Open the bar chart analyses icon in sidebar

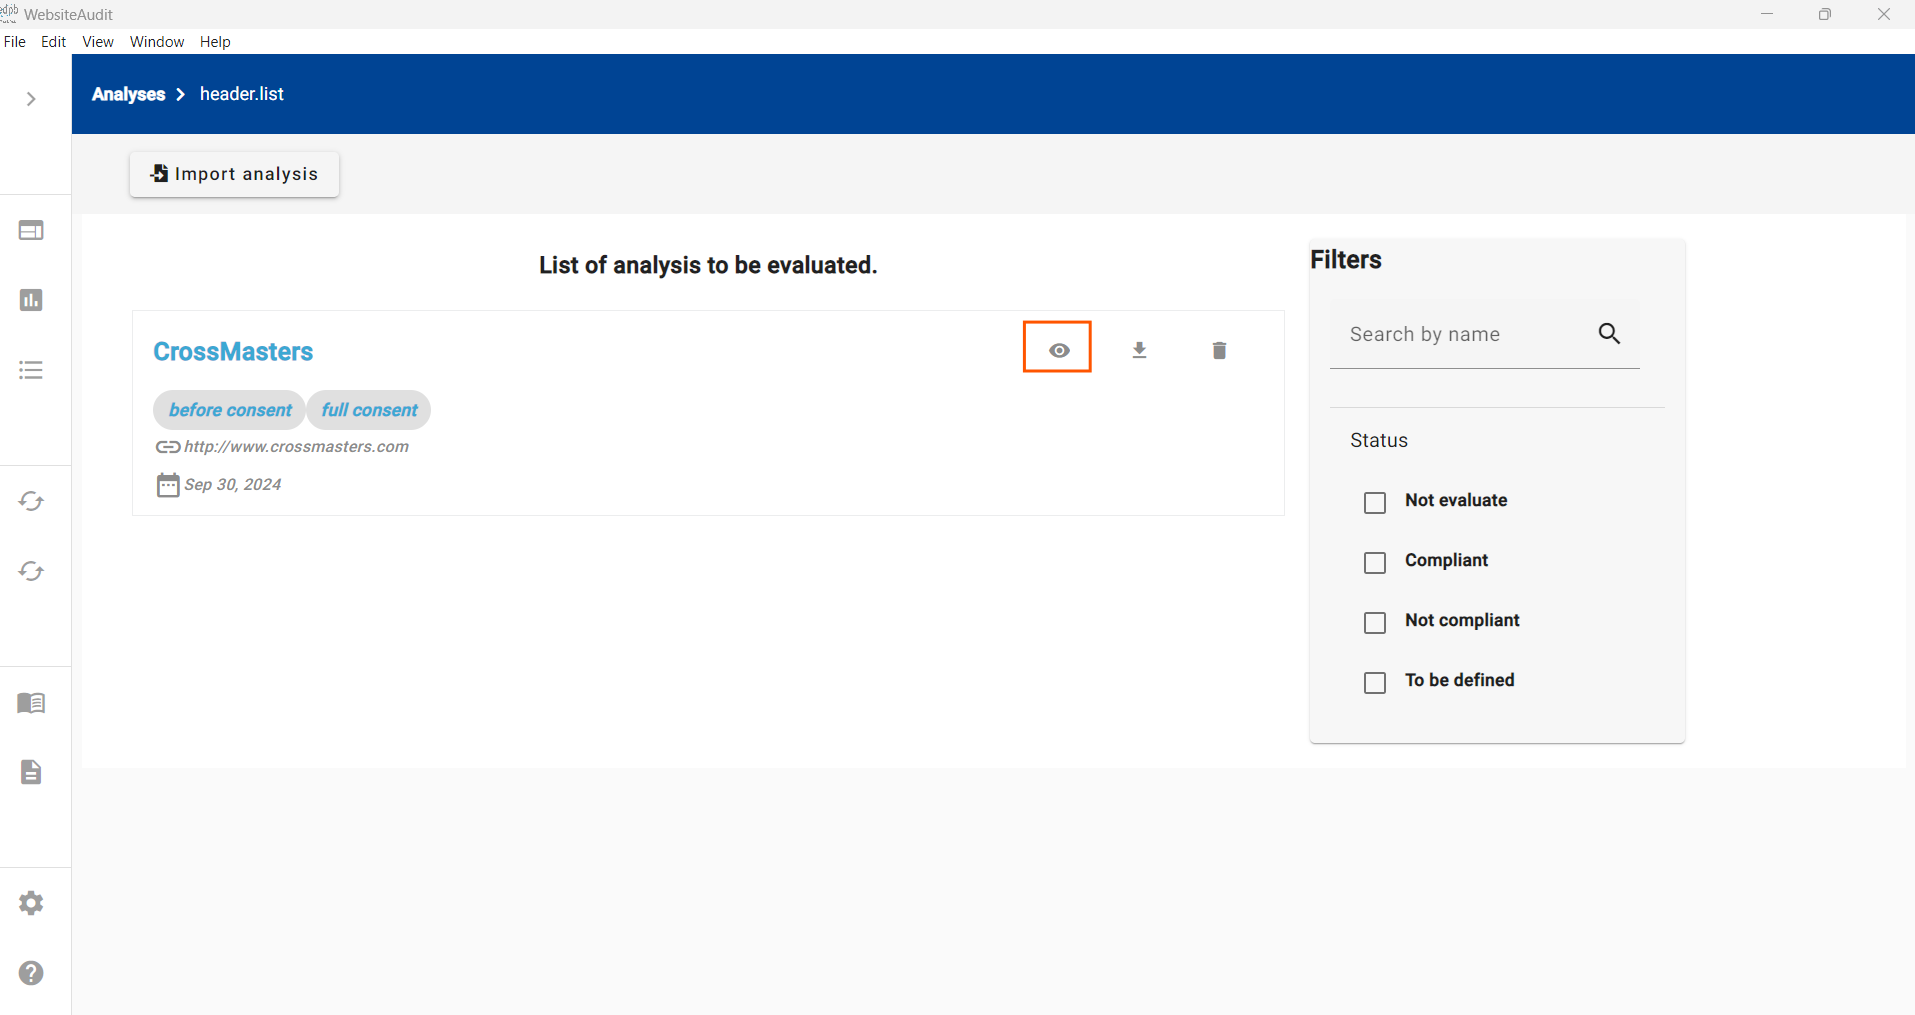click(x=31, y=300)
